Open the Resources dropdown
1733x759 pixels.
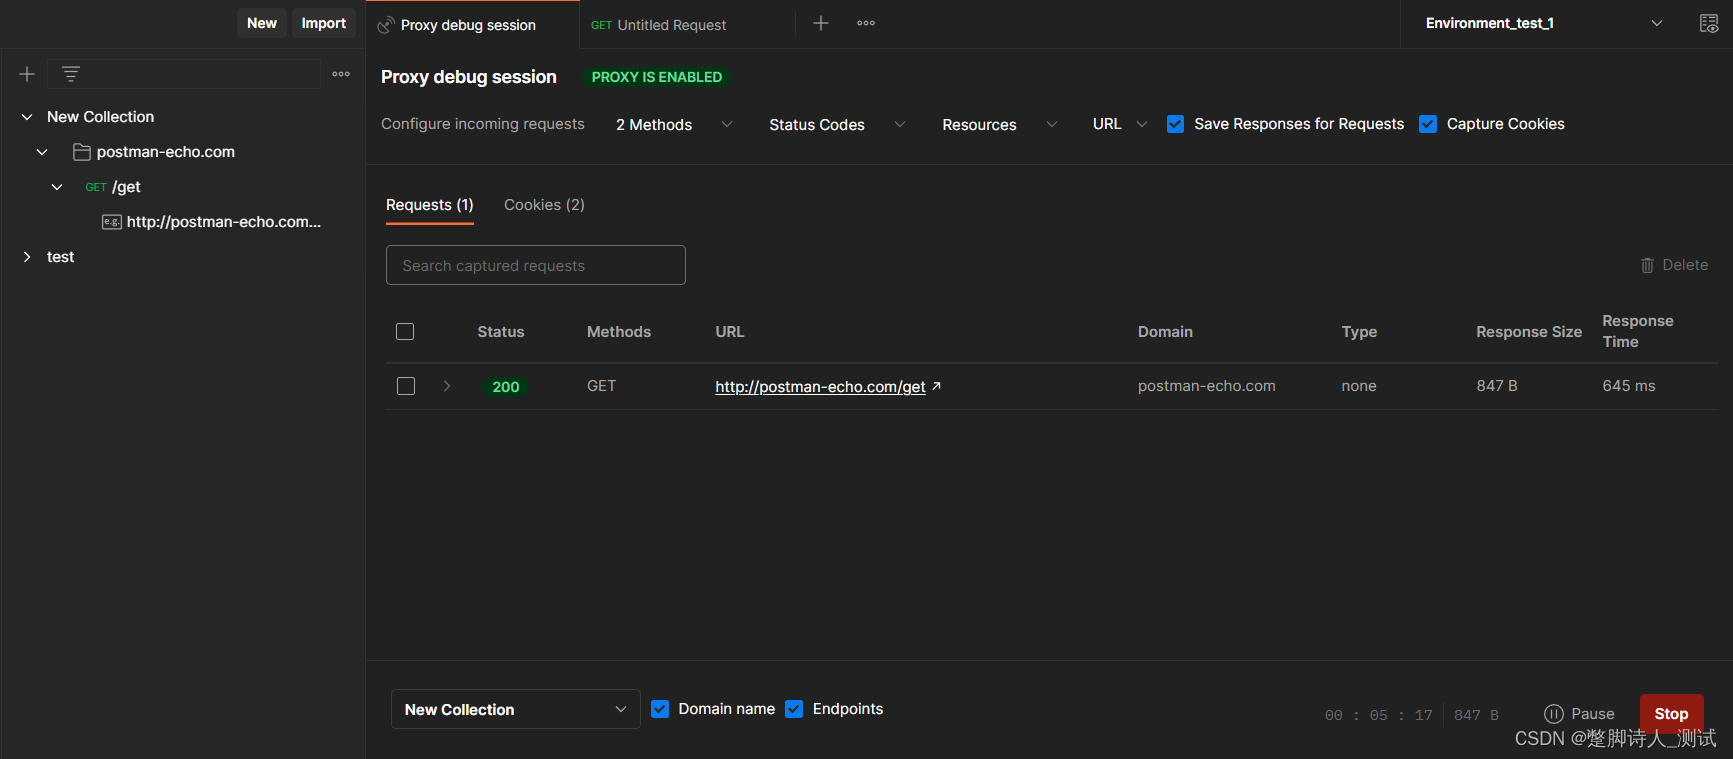pyautogui.click(x=999, y=124)
